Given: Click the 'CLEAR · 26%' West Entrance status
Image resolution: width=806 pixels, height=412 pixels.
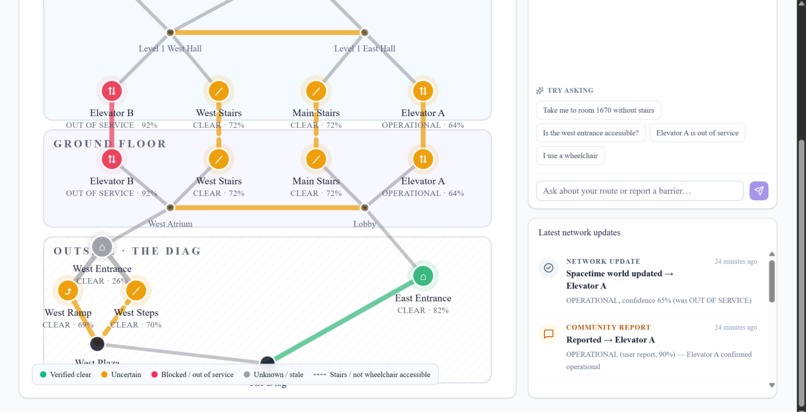Looking at the screenshot, I should click(x=102, y=281).
